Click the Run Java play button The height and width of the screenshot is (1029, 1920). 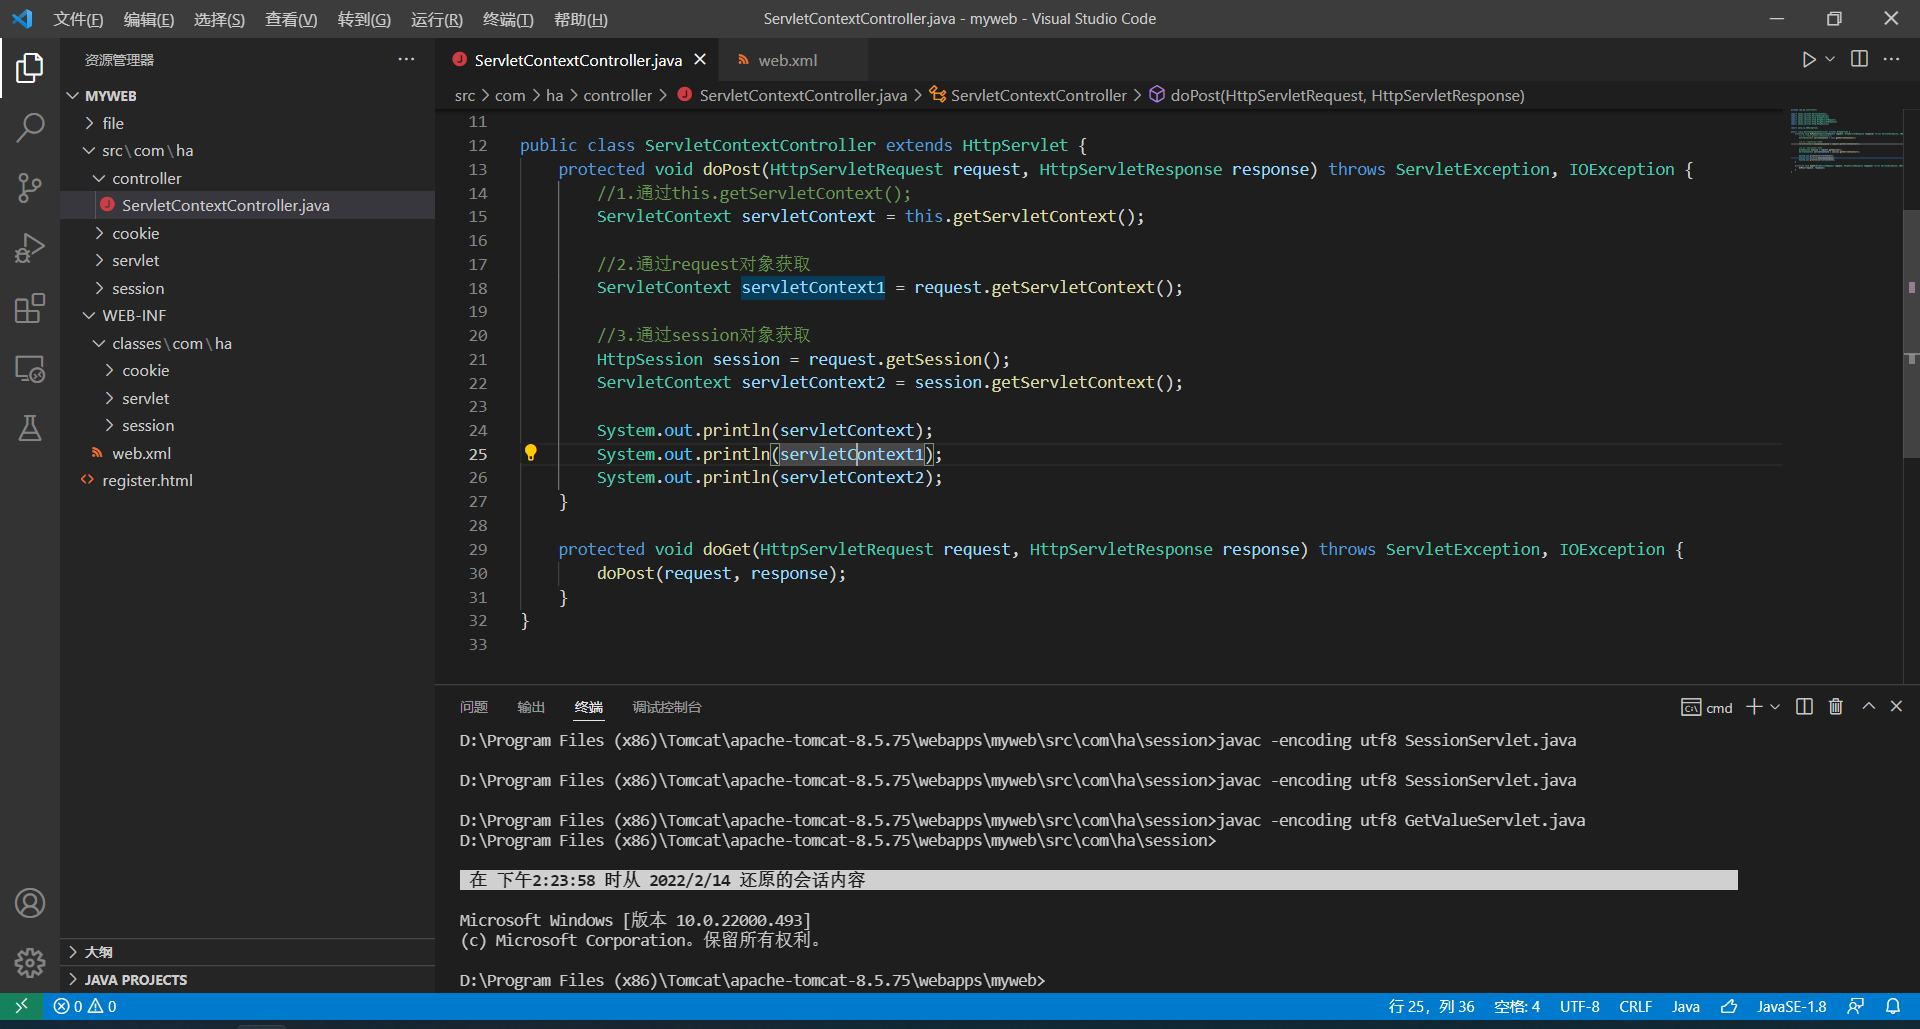coord(1808,60)
